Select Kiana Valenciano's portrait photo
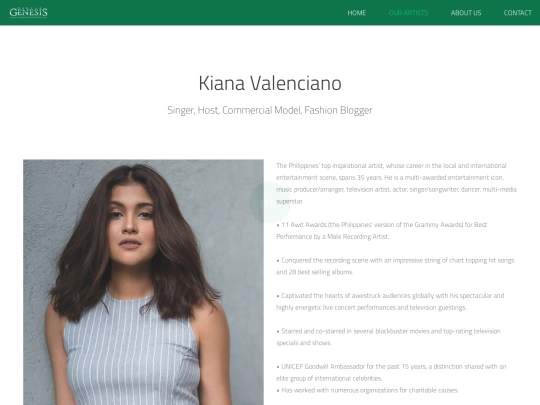Screen dimensions: 540x405 click(x=143, y=282)
